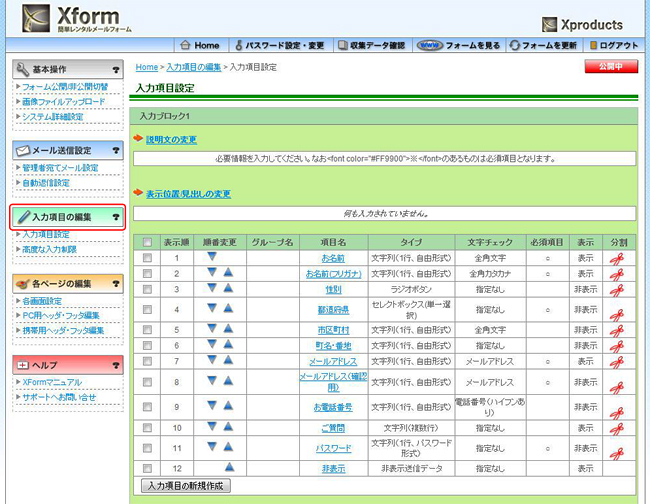
Task: Click scissors split icon in パスワード row
Action: tap(617, 454)
